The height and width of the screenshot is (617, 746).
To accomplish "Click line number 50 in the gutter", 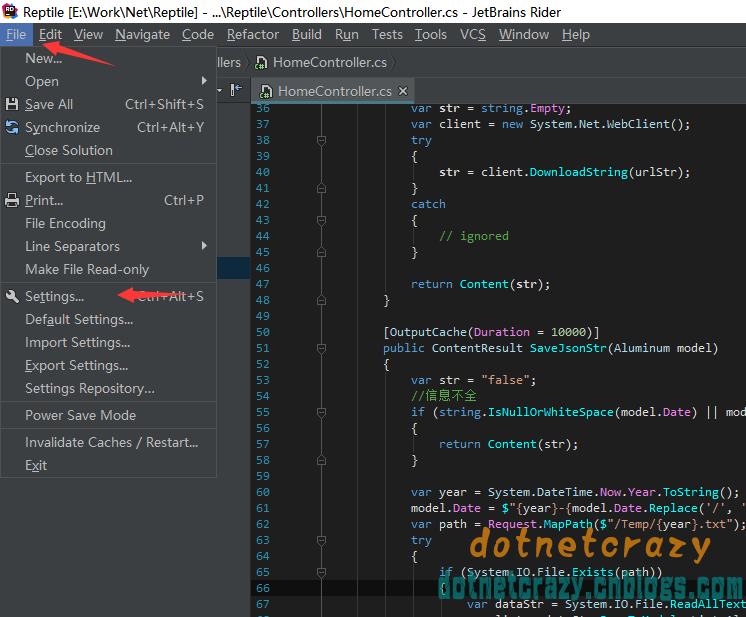I will (262, 332).
